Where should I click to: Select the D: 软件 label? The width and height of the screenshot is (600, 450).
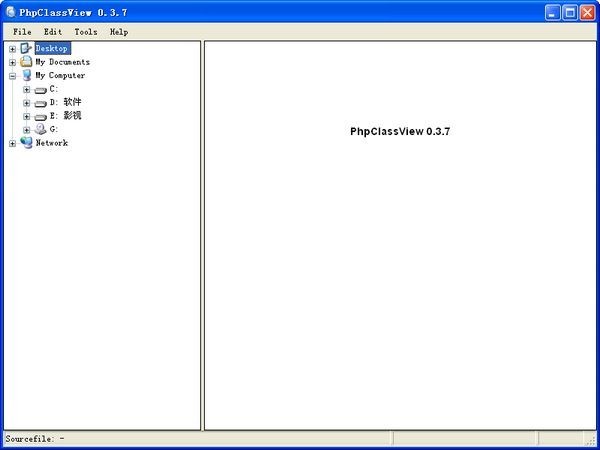[x=65, y=102]
